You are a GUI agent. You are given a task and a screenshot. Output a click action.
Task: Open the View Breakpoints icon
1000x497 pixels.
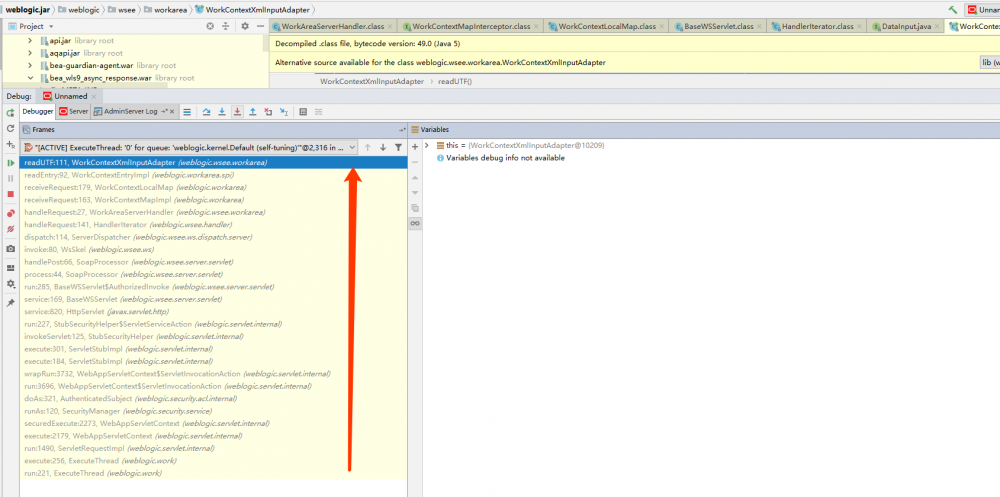tap(10, 214)
